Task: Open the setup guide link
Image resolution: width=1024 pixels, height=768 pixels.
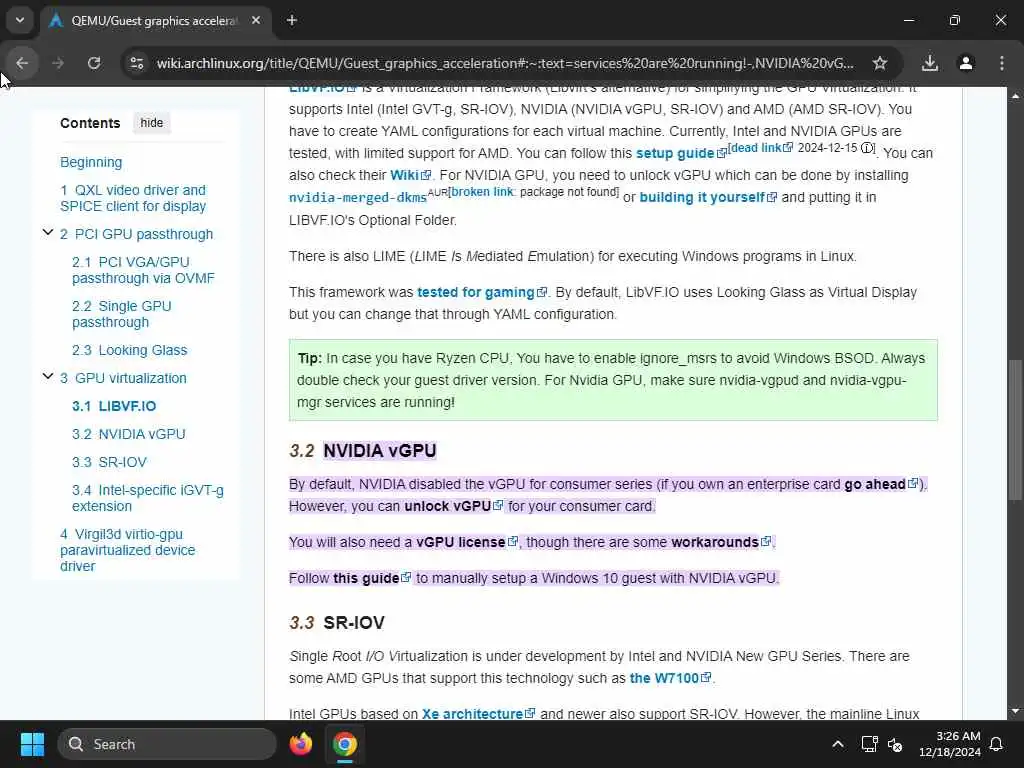Action: click(680, 153)
